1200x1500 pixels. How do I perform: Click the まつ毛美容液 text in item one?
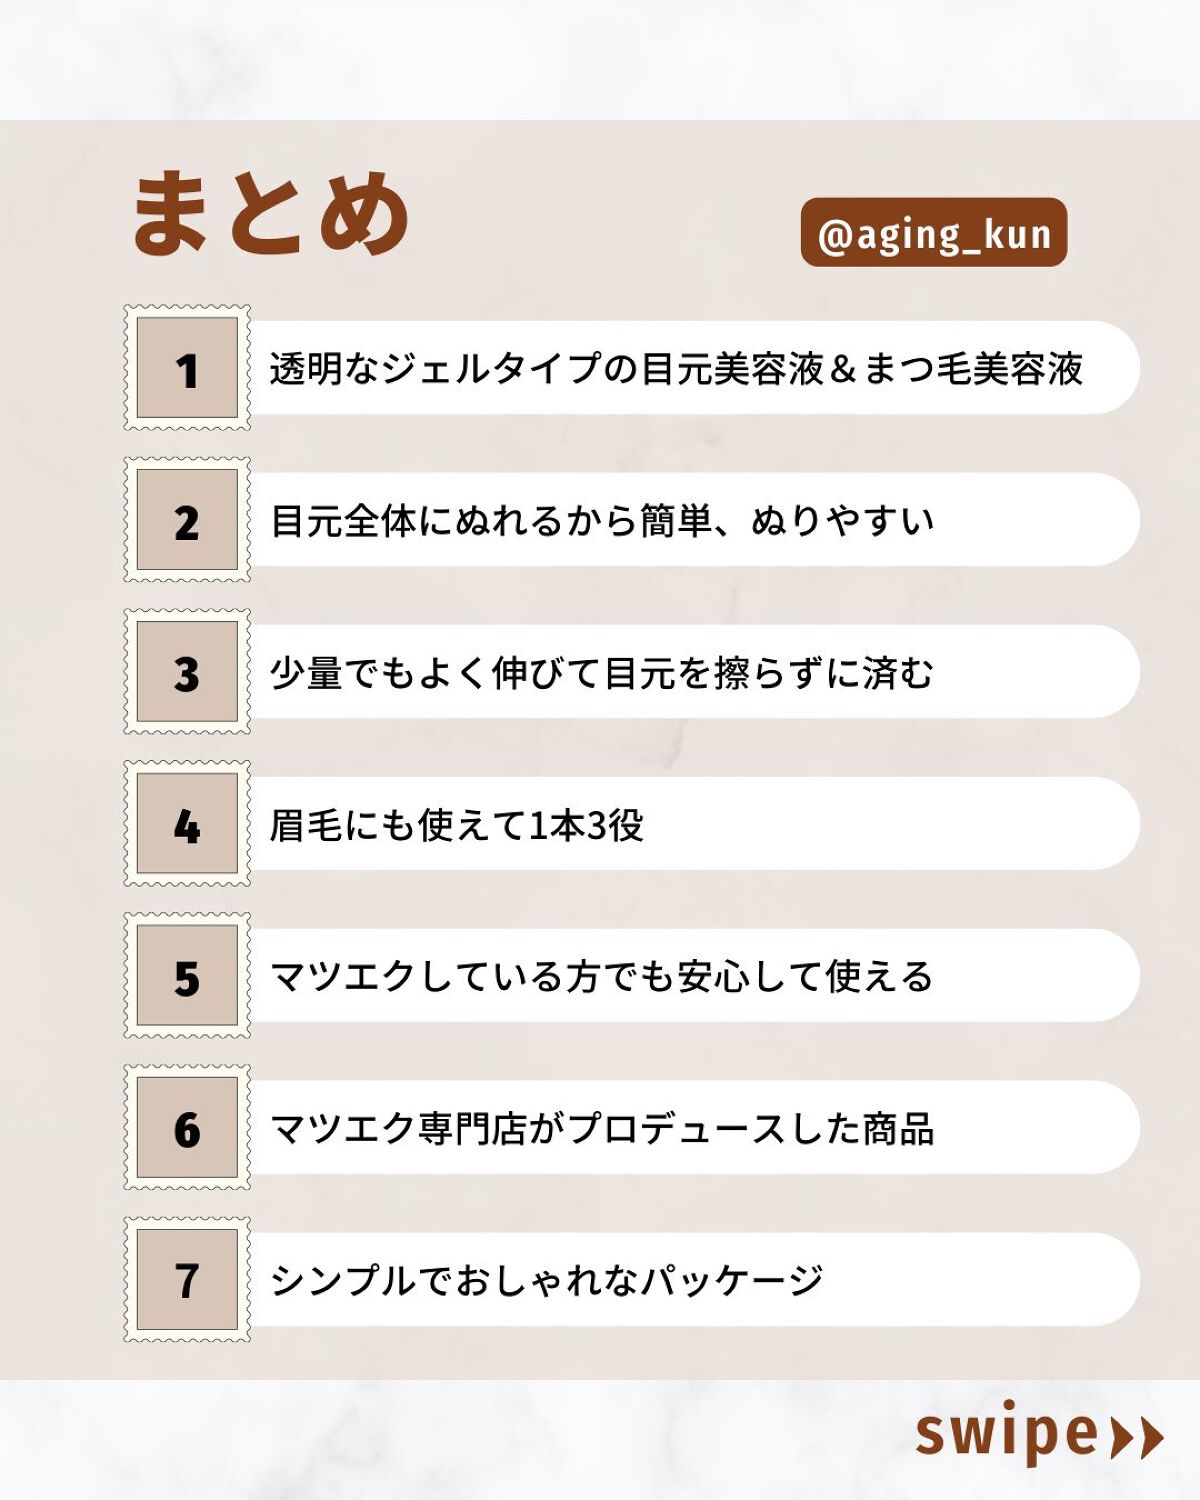(973, 369)
